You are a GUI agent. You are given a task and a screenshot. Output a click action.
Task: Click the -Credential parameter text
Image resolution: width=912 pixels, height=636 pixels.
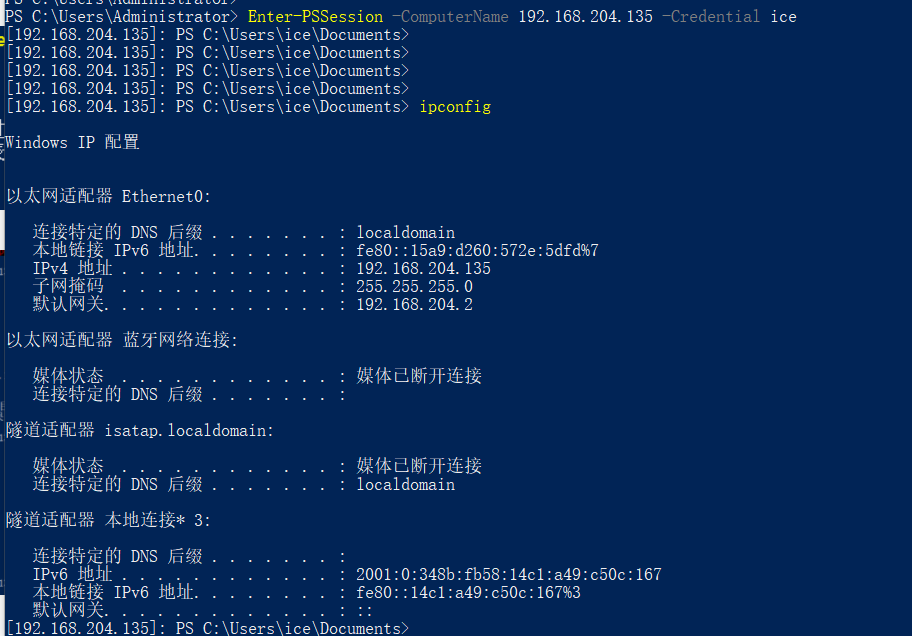click(x=711, y=17)
